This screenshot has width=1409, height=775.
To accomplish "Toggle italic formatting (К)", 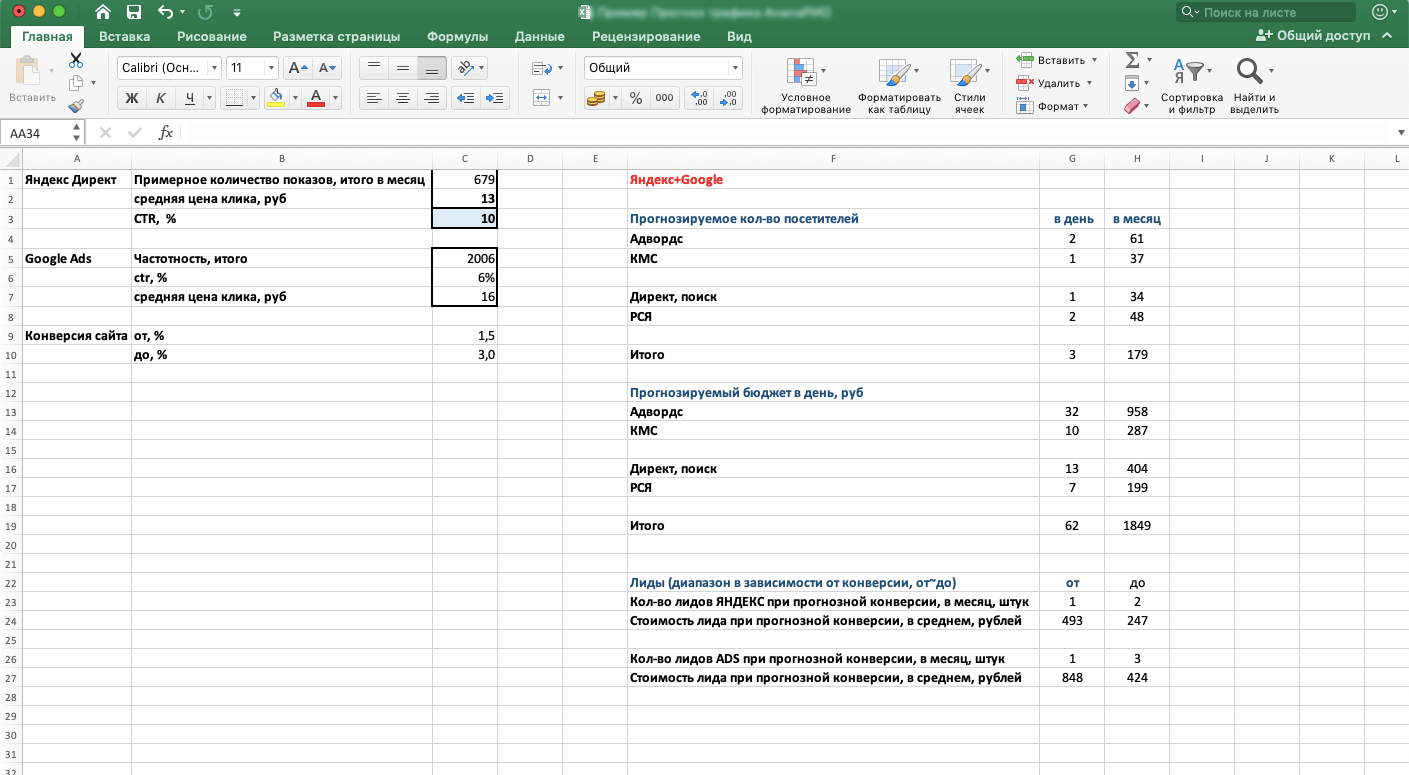I will (x=159, y=98).
